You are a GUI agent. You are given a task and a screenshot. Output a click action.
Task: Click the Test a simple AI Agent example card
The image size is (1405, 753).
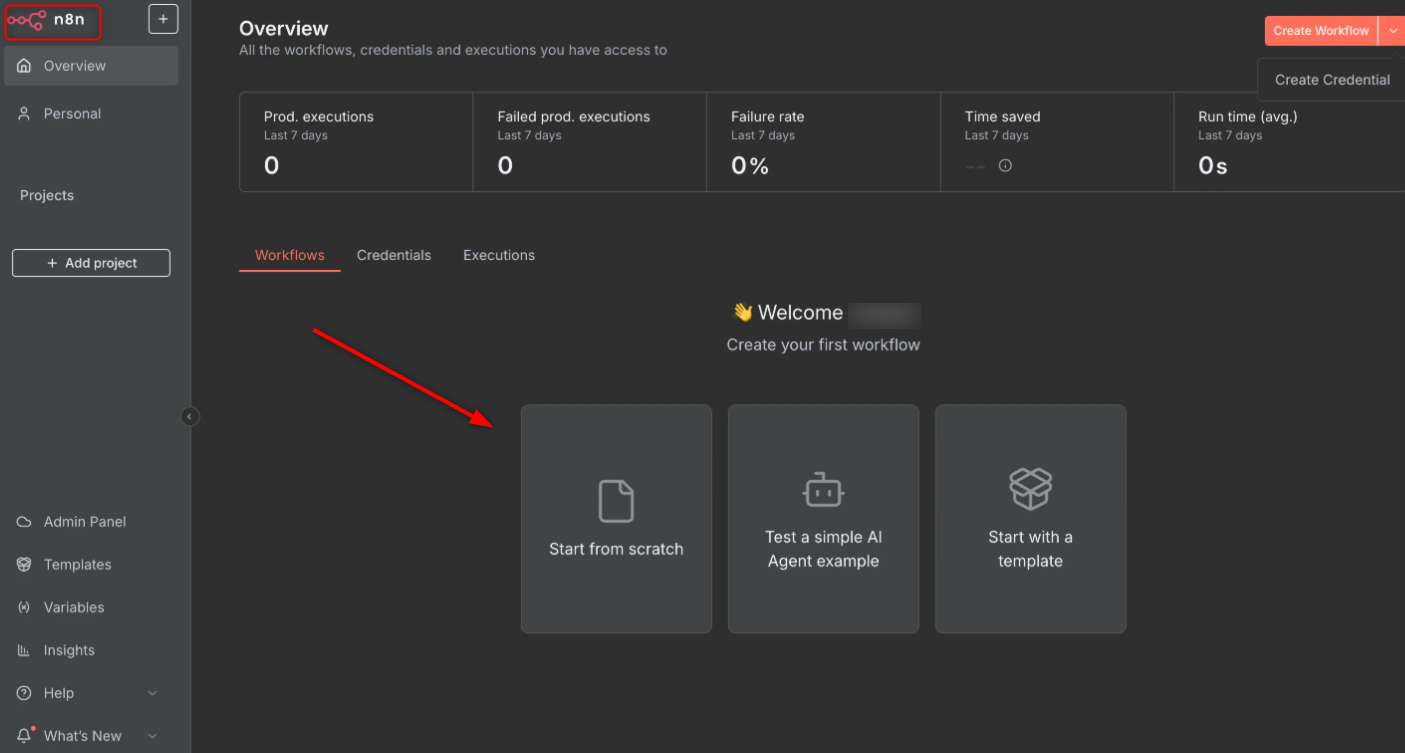pyautogui.click(x=823, y=519)
